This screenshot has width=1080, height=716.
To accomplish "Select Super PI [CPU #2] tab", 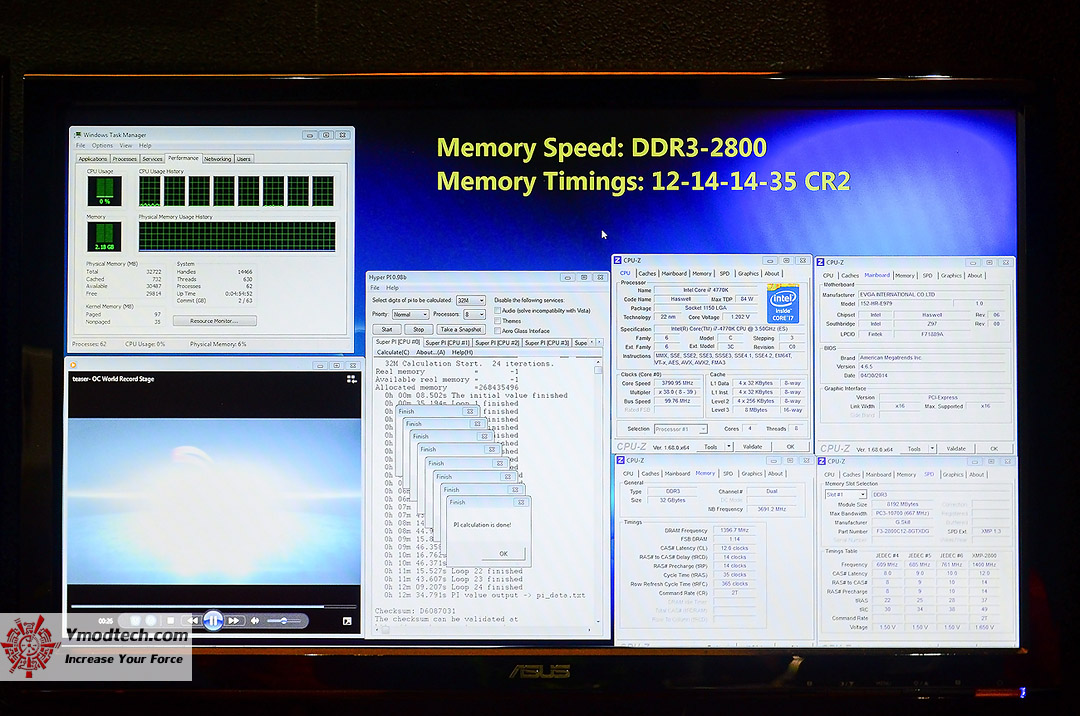I will coord(497,343).
